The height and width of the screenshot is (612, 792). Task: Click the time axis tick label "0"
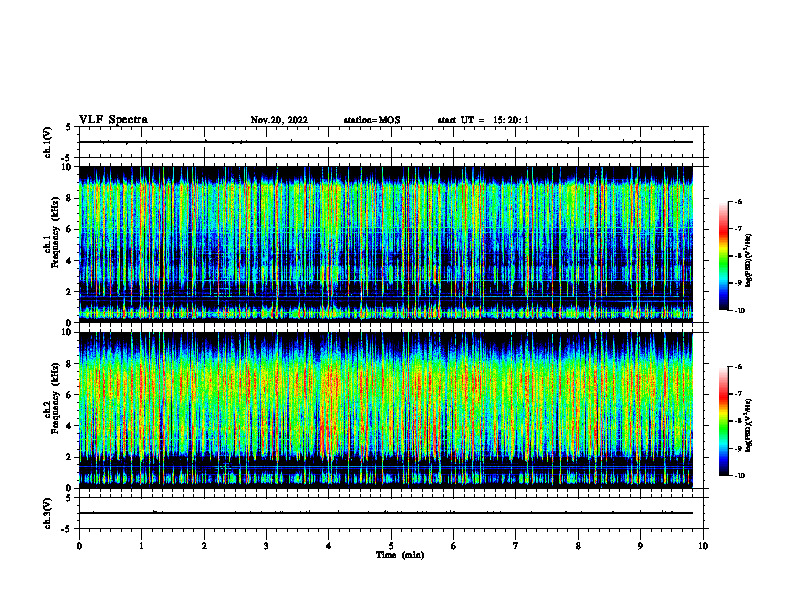click(x=79, y=546)
